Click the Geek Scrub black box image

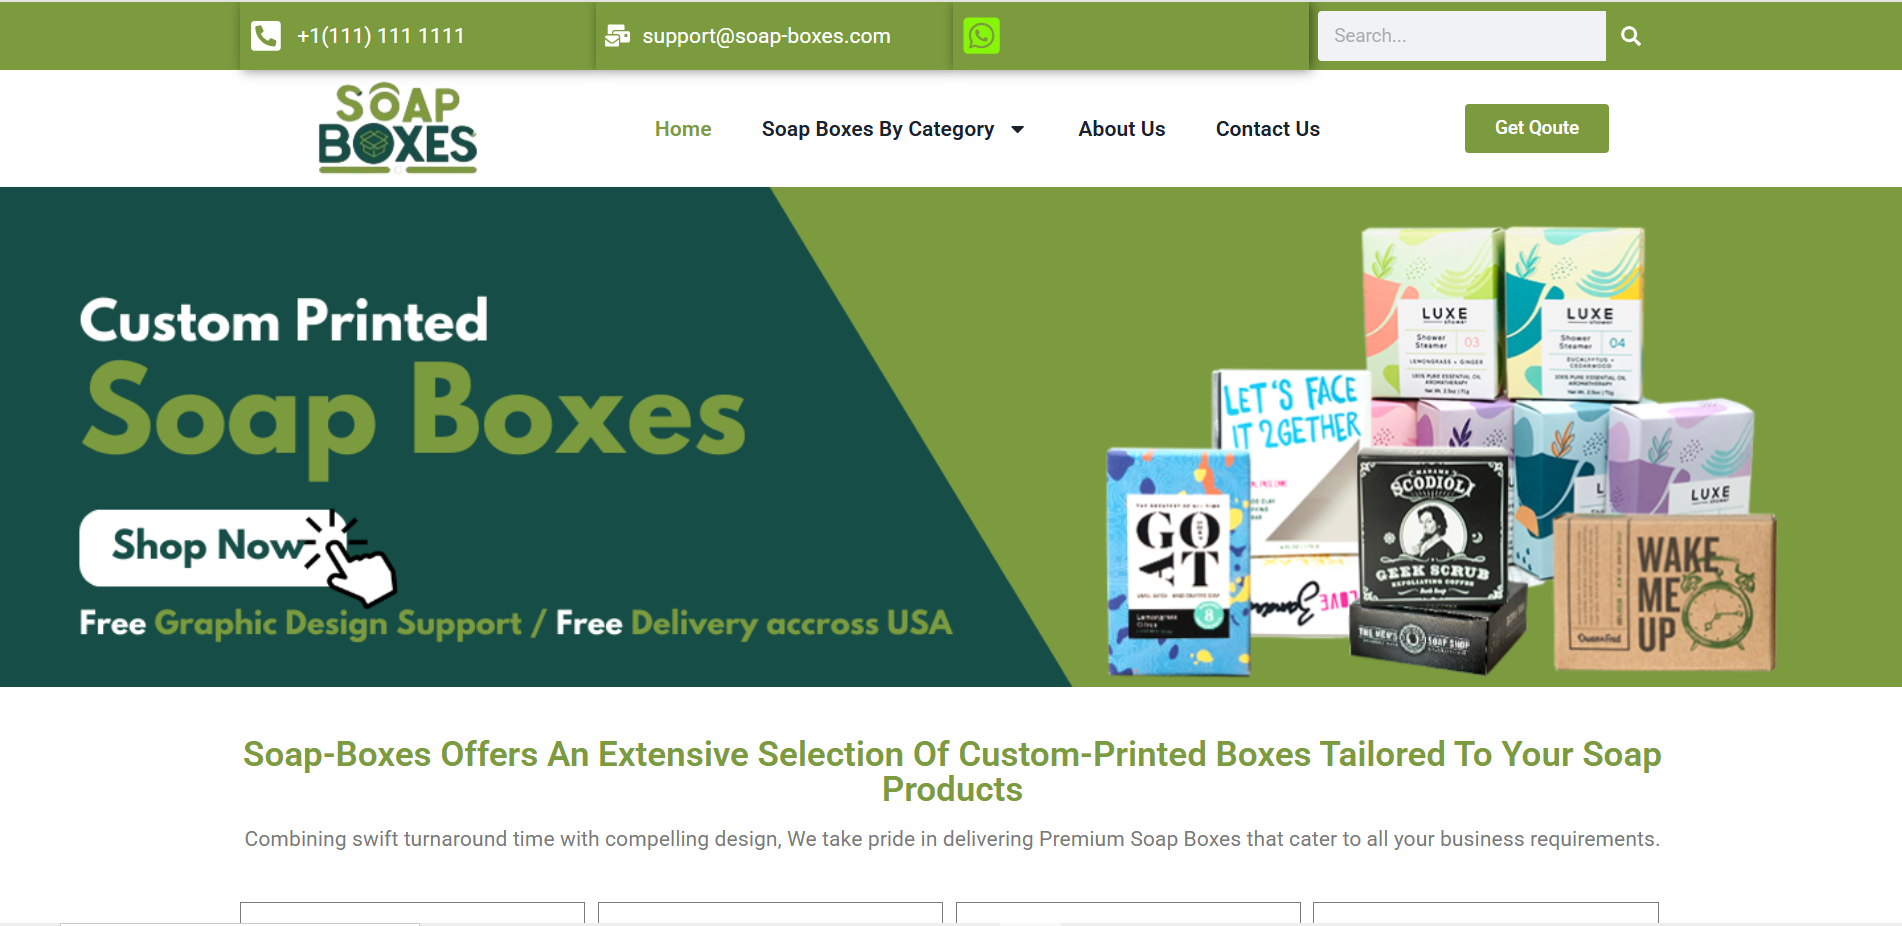coord(1433,530)
